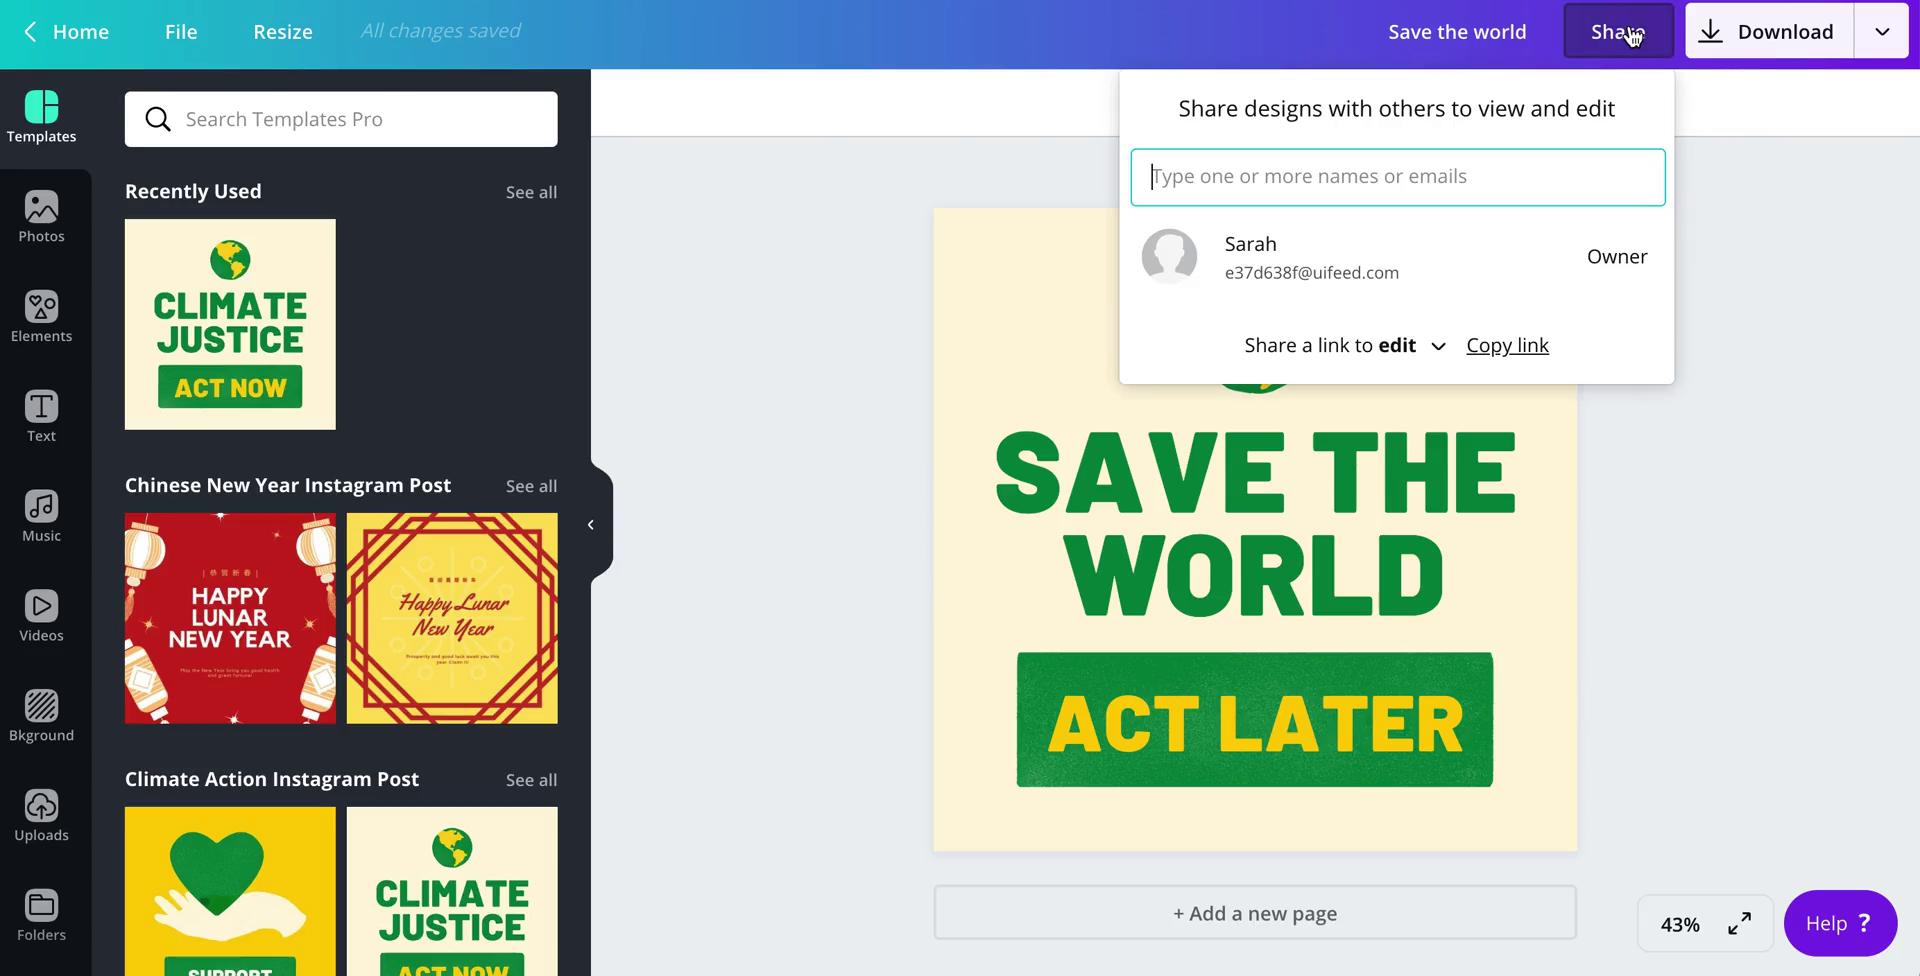The height and width of the screenshot is (976, 1920).
Task: See all Chinese New Year templates
Action: [x=531, y=486]
